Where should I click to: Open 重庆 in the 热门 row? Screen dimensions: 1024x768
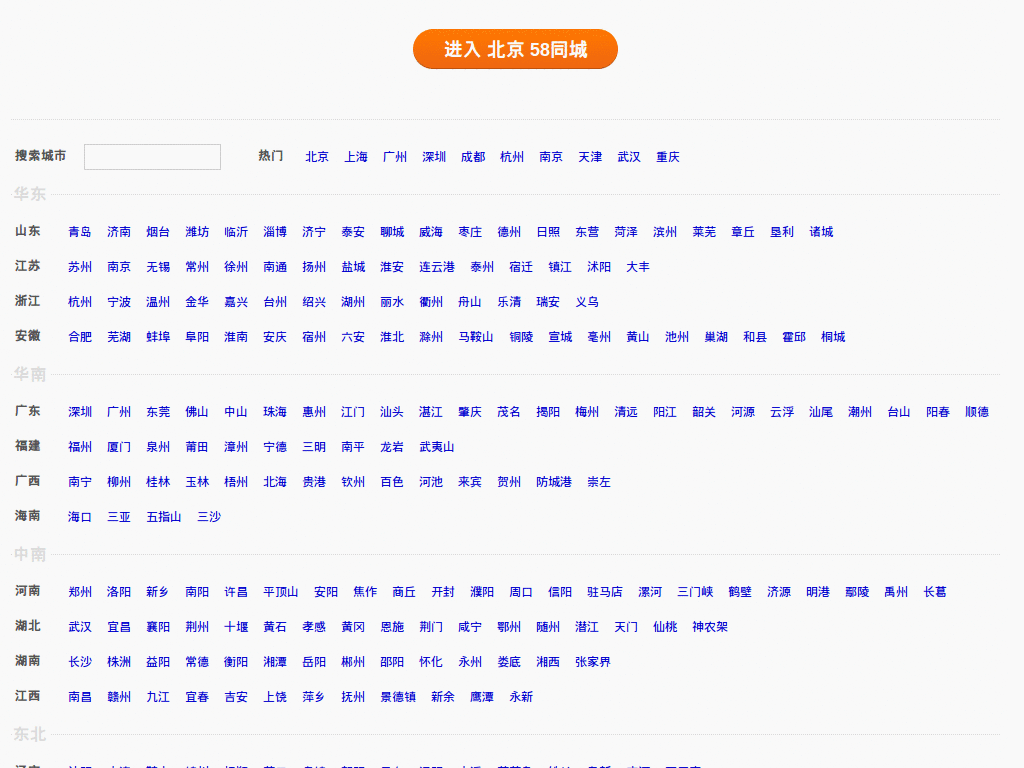pyautogui.click(x=667, y=157)
